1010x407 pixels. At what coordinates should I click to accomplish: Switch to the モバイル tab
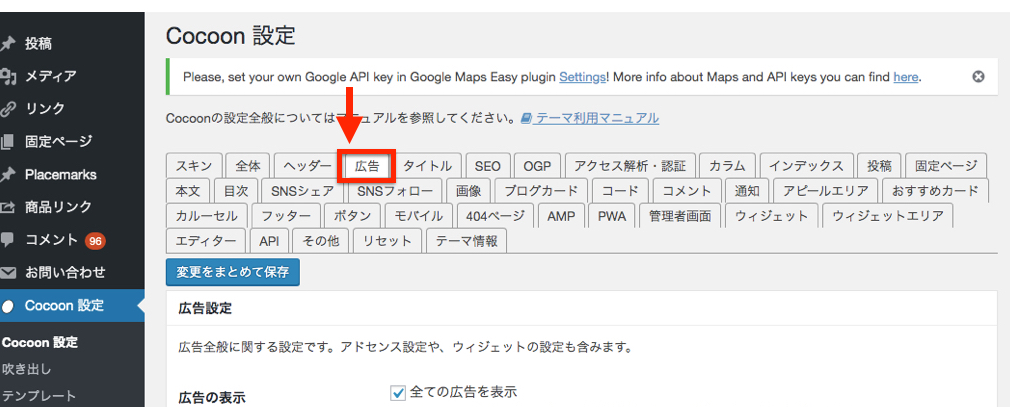pos(419,216)
